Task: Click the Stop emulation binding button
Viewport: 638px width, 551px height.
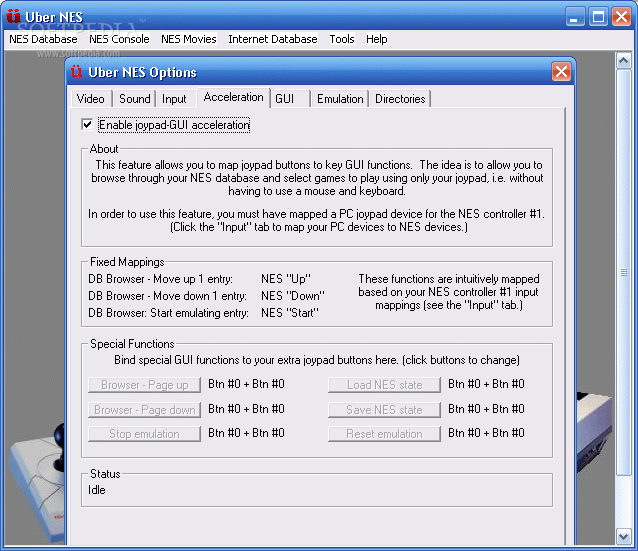Action: pyautogui.click(x=144, y=434)
